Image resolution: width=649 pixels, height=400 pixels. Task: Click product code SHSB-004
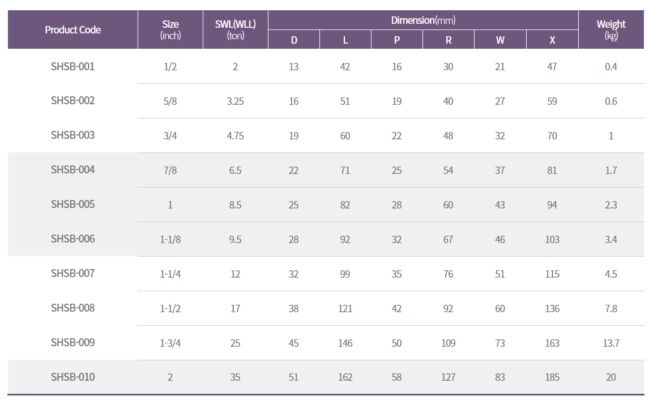tap(73, 170)
